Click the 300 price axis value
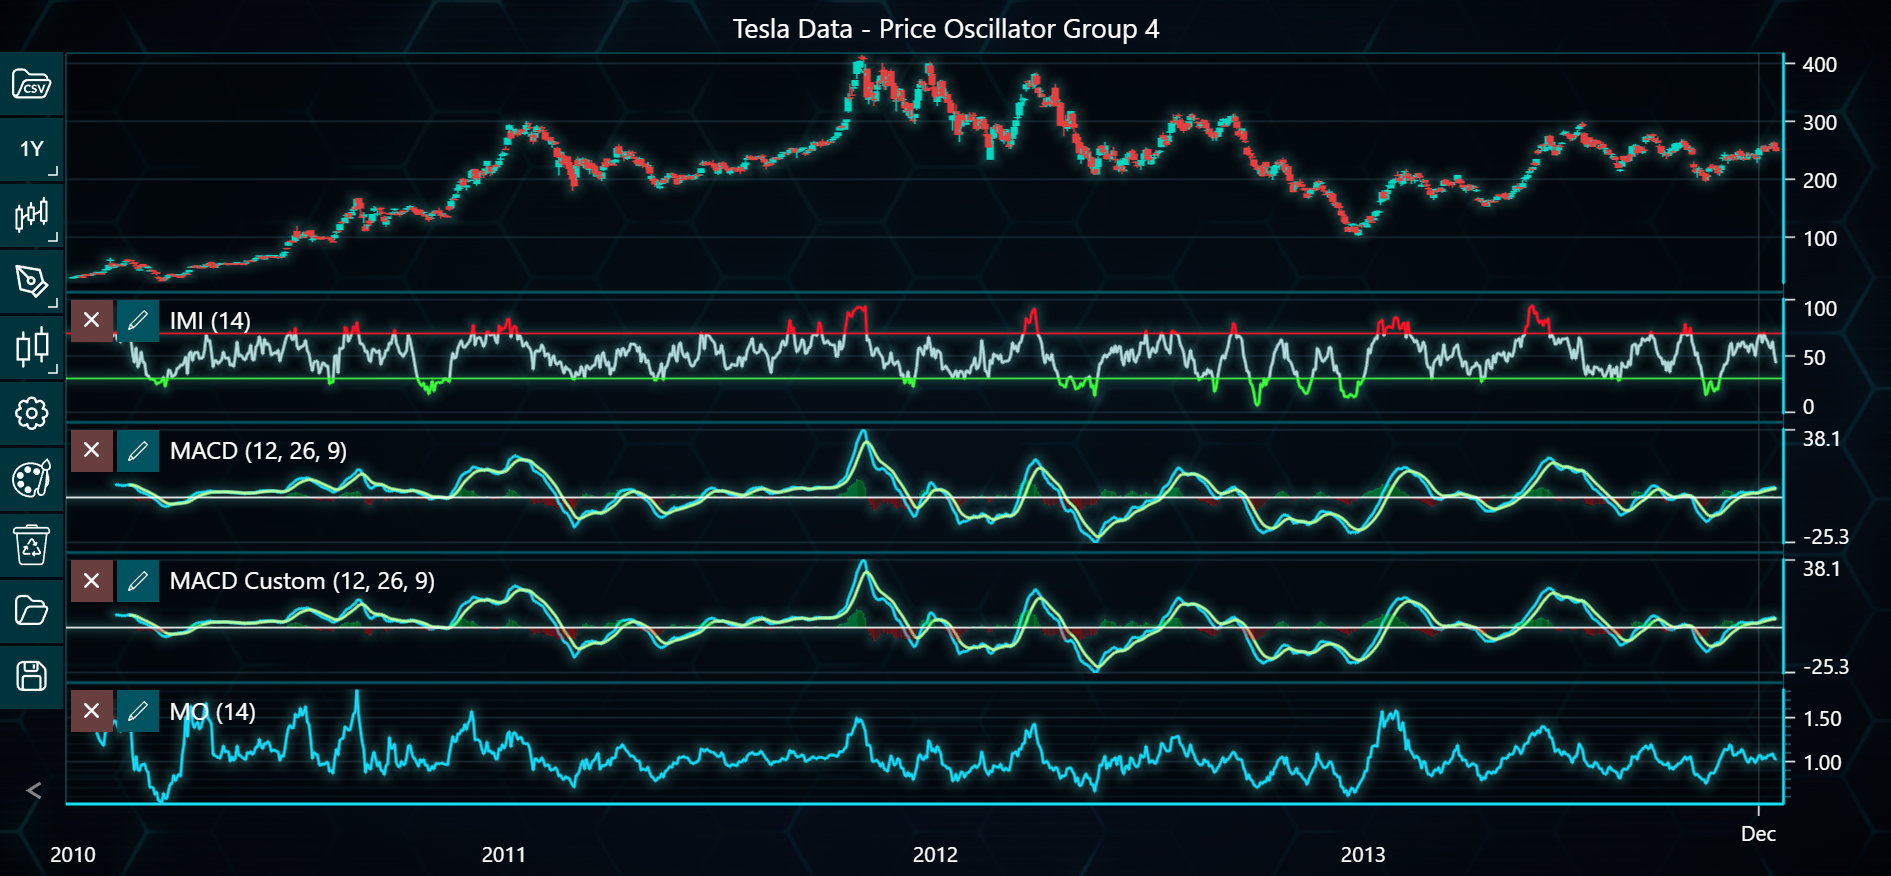Viewport: 1891px width, 876px height. tap(1819, 123)
